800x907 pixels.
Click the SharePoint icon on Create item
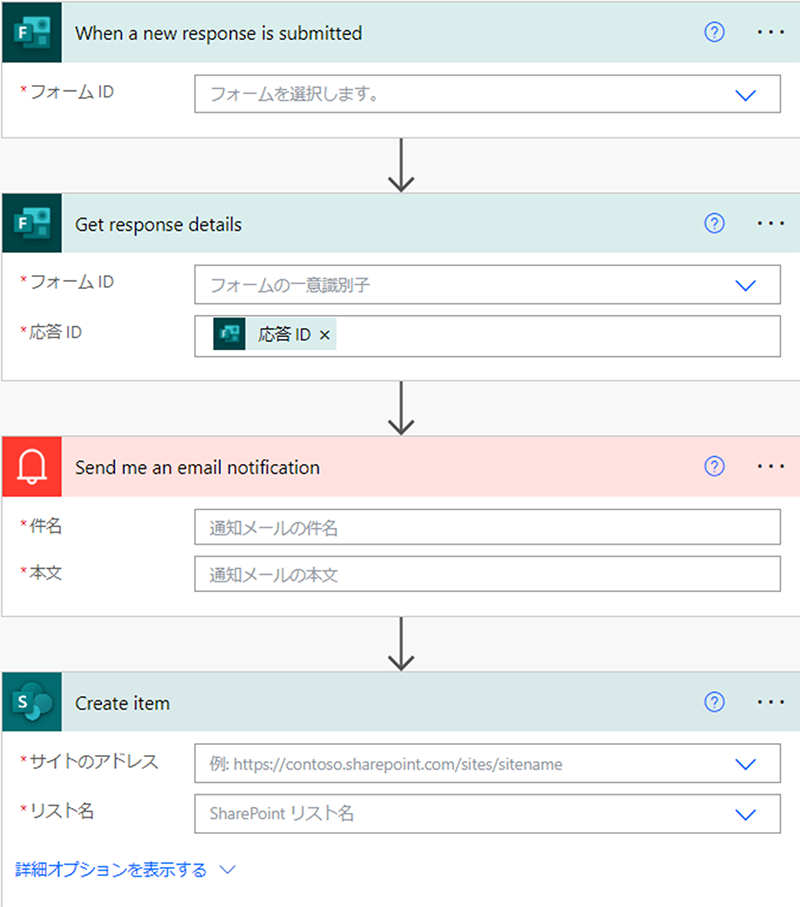pos(31,703)
